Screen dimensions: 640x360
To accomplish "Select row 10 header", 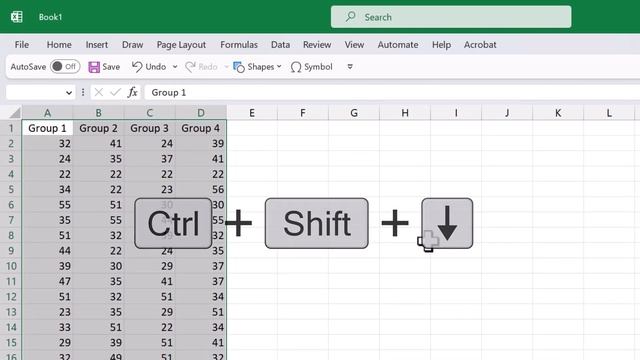I will tap(11, 266).
